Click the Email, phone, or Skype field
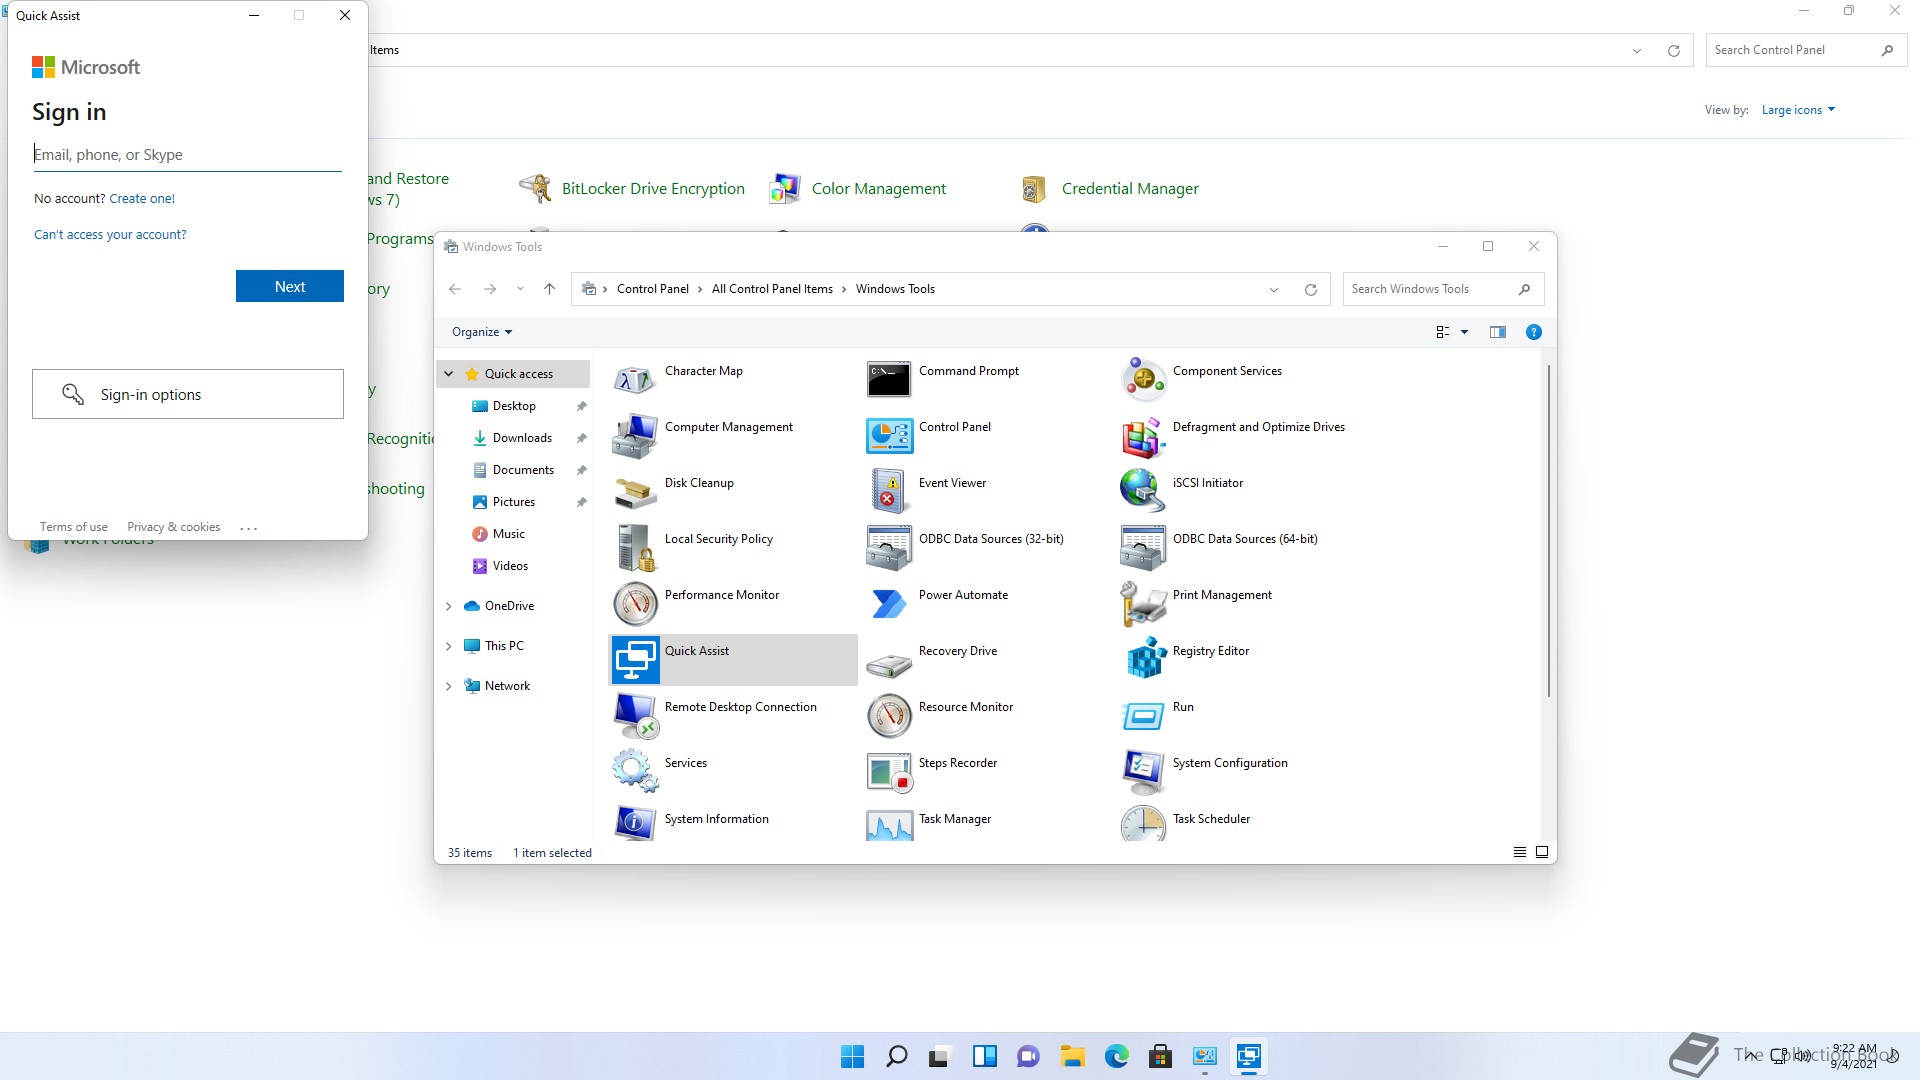This screenshot has width=1920, height=1080. 188,154
